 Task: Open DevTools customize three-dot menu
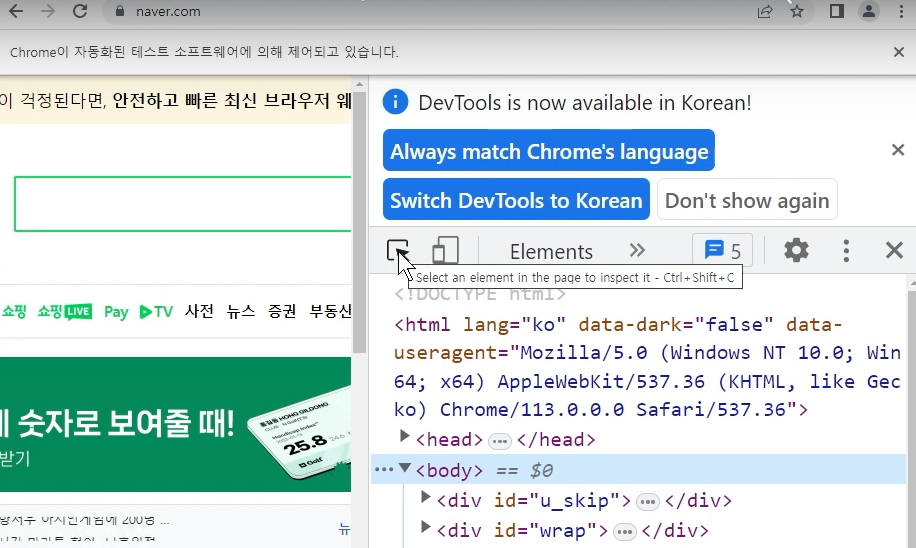tap(846, 251)
